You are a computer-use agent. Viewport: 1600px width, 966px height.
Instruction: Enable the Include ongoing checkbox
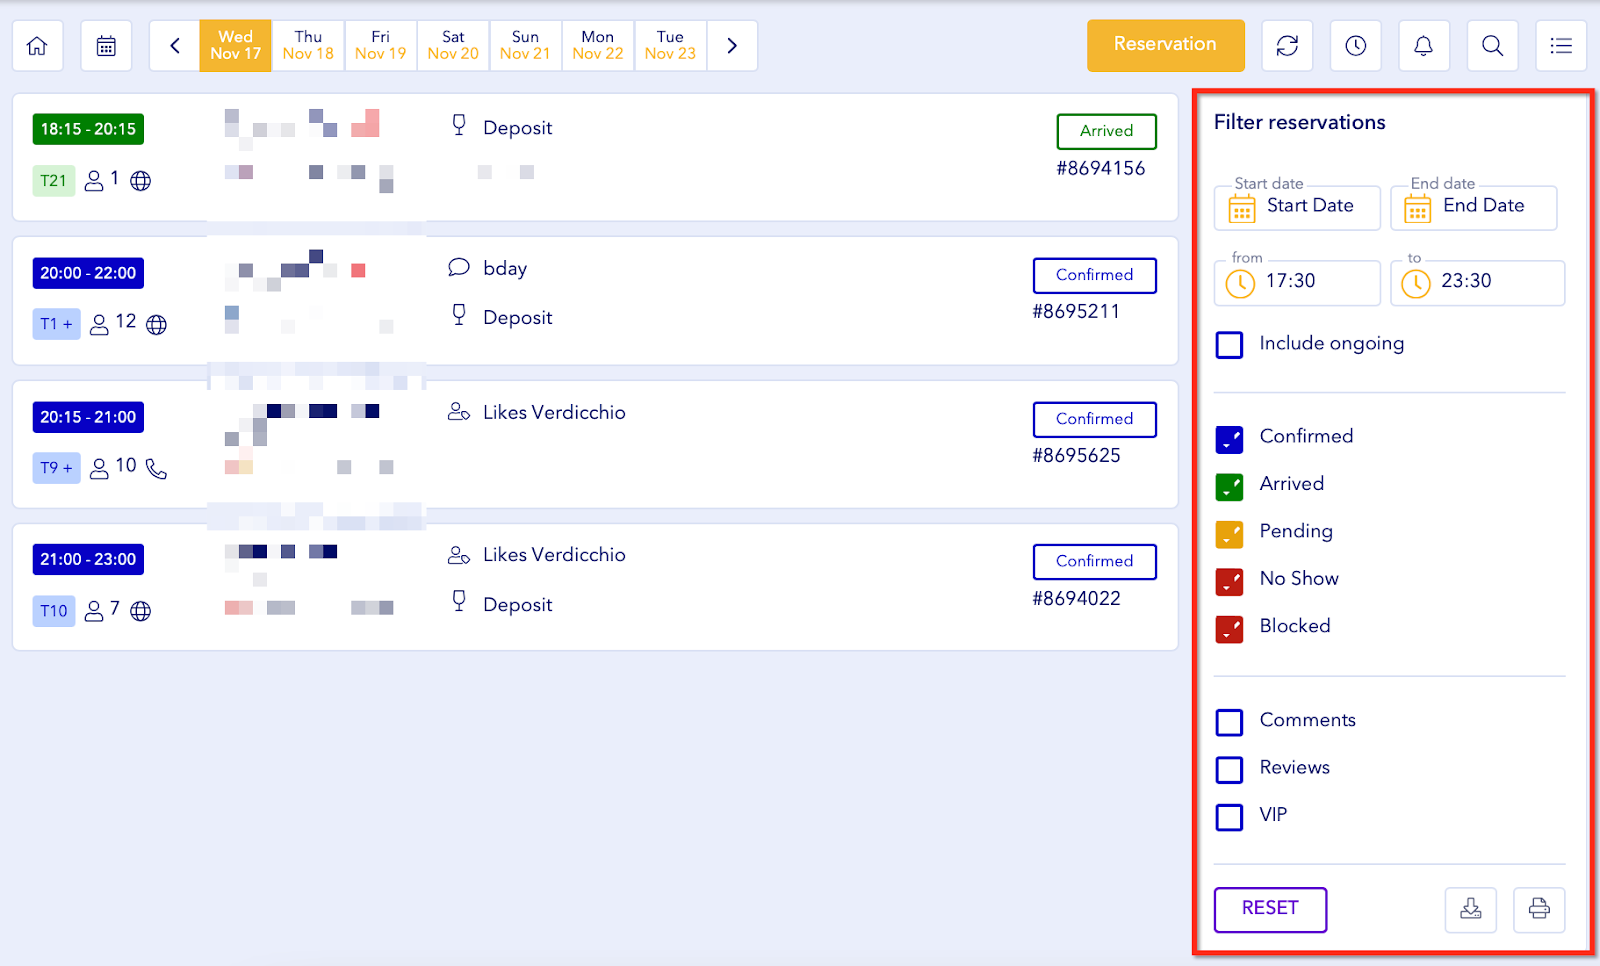click(x=1229, y=345)
